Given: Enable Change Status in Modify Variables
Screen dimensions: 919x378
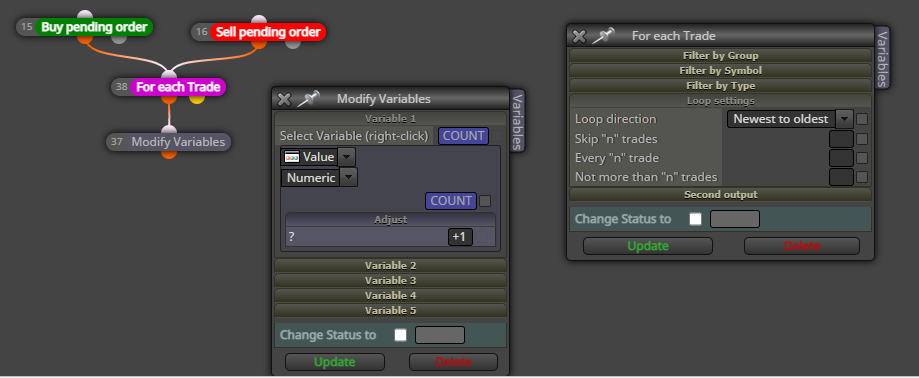Looking at the screenshot, I should (400, 335).
